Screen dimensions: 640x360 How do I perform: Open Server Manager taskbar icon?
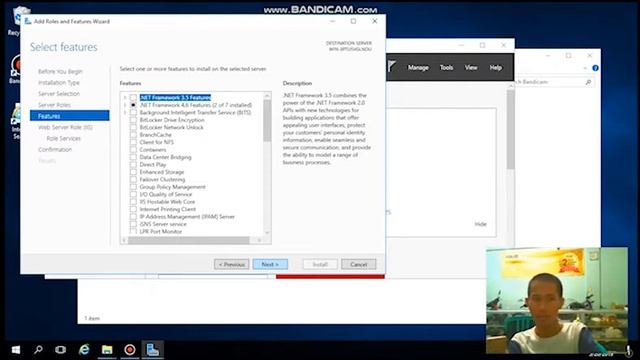[x=153, y=350]
